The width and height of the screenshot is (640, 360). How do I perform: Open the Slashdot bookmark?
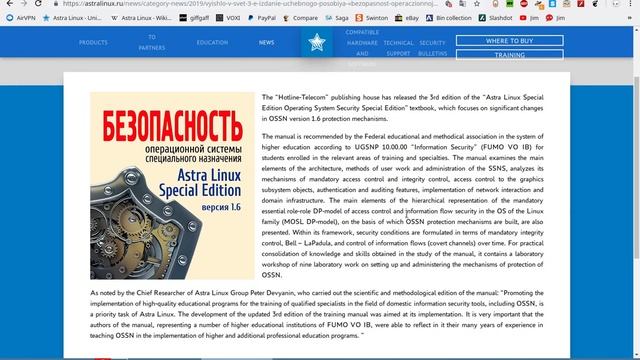point(496,18)
